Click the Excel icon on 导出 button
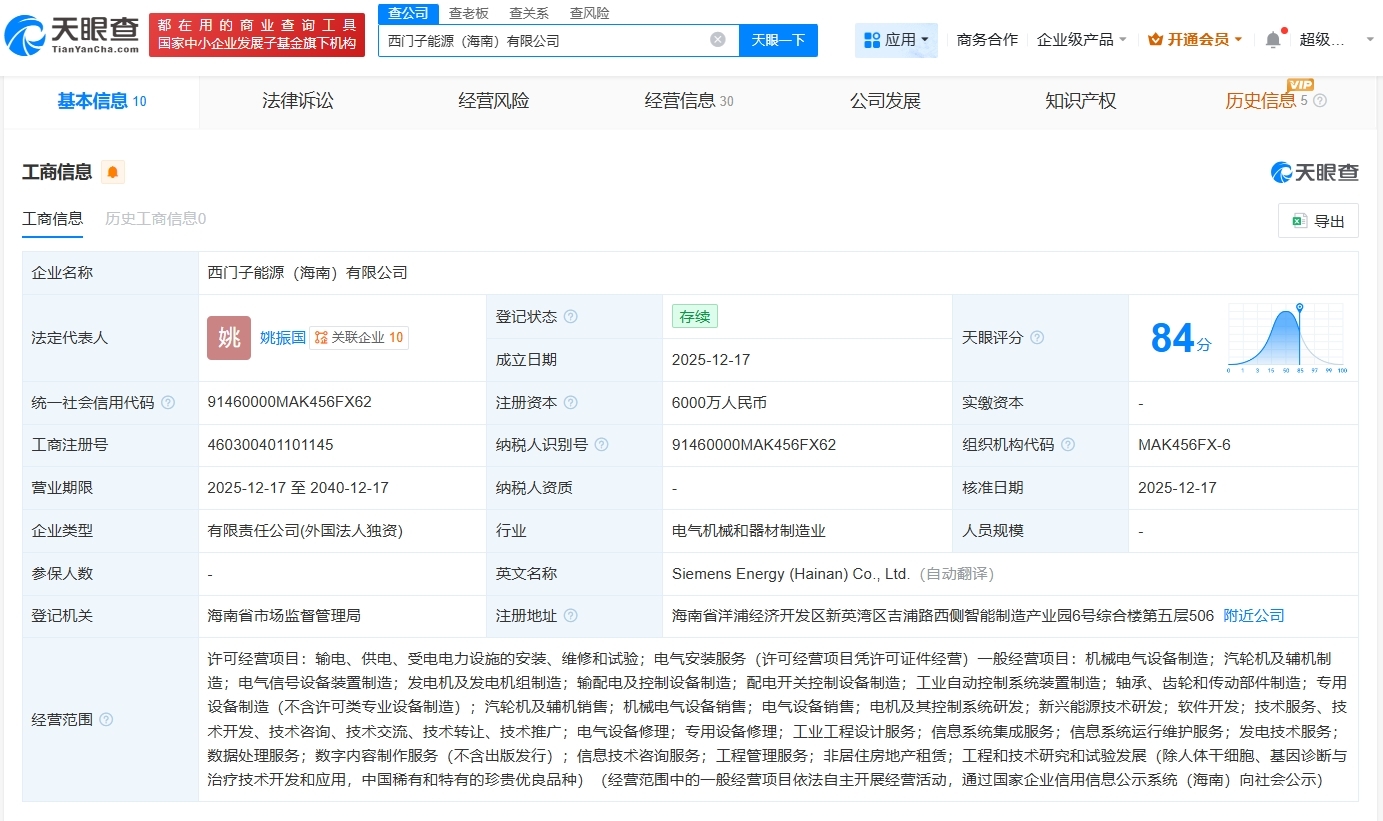The height and width of the screenshot is (821, 1383). tap(1301, 220)
